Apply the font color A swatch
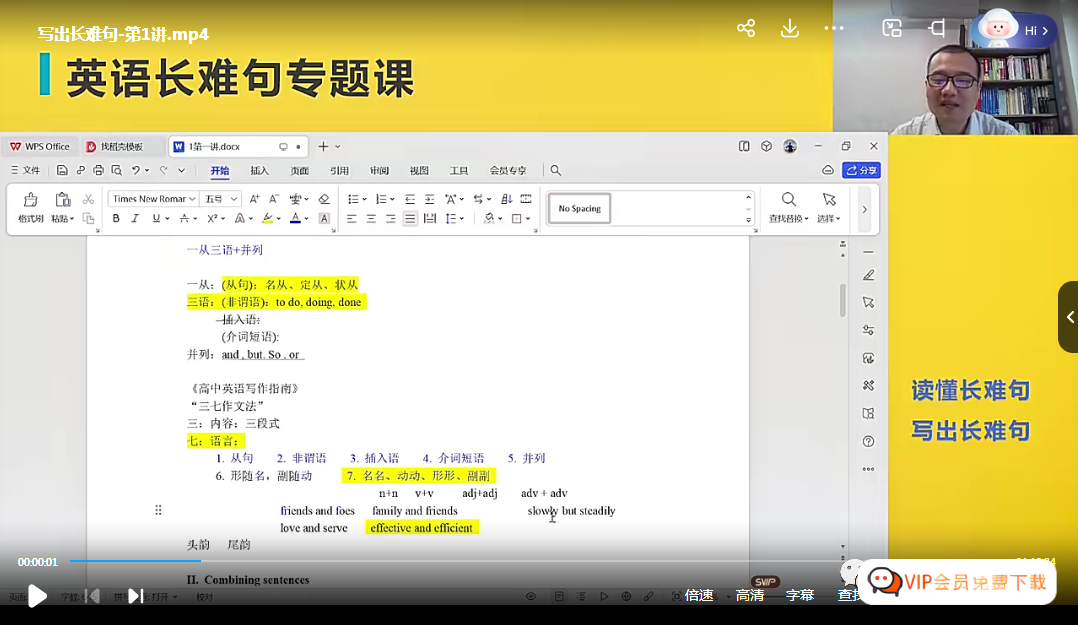The height and width of the screenshot is (625, 1078). click(296, 219)
